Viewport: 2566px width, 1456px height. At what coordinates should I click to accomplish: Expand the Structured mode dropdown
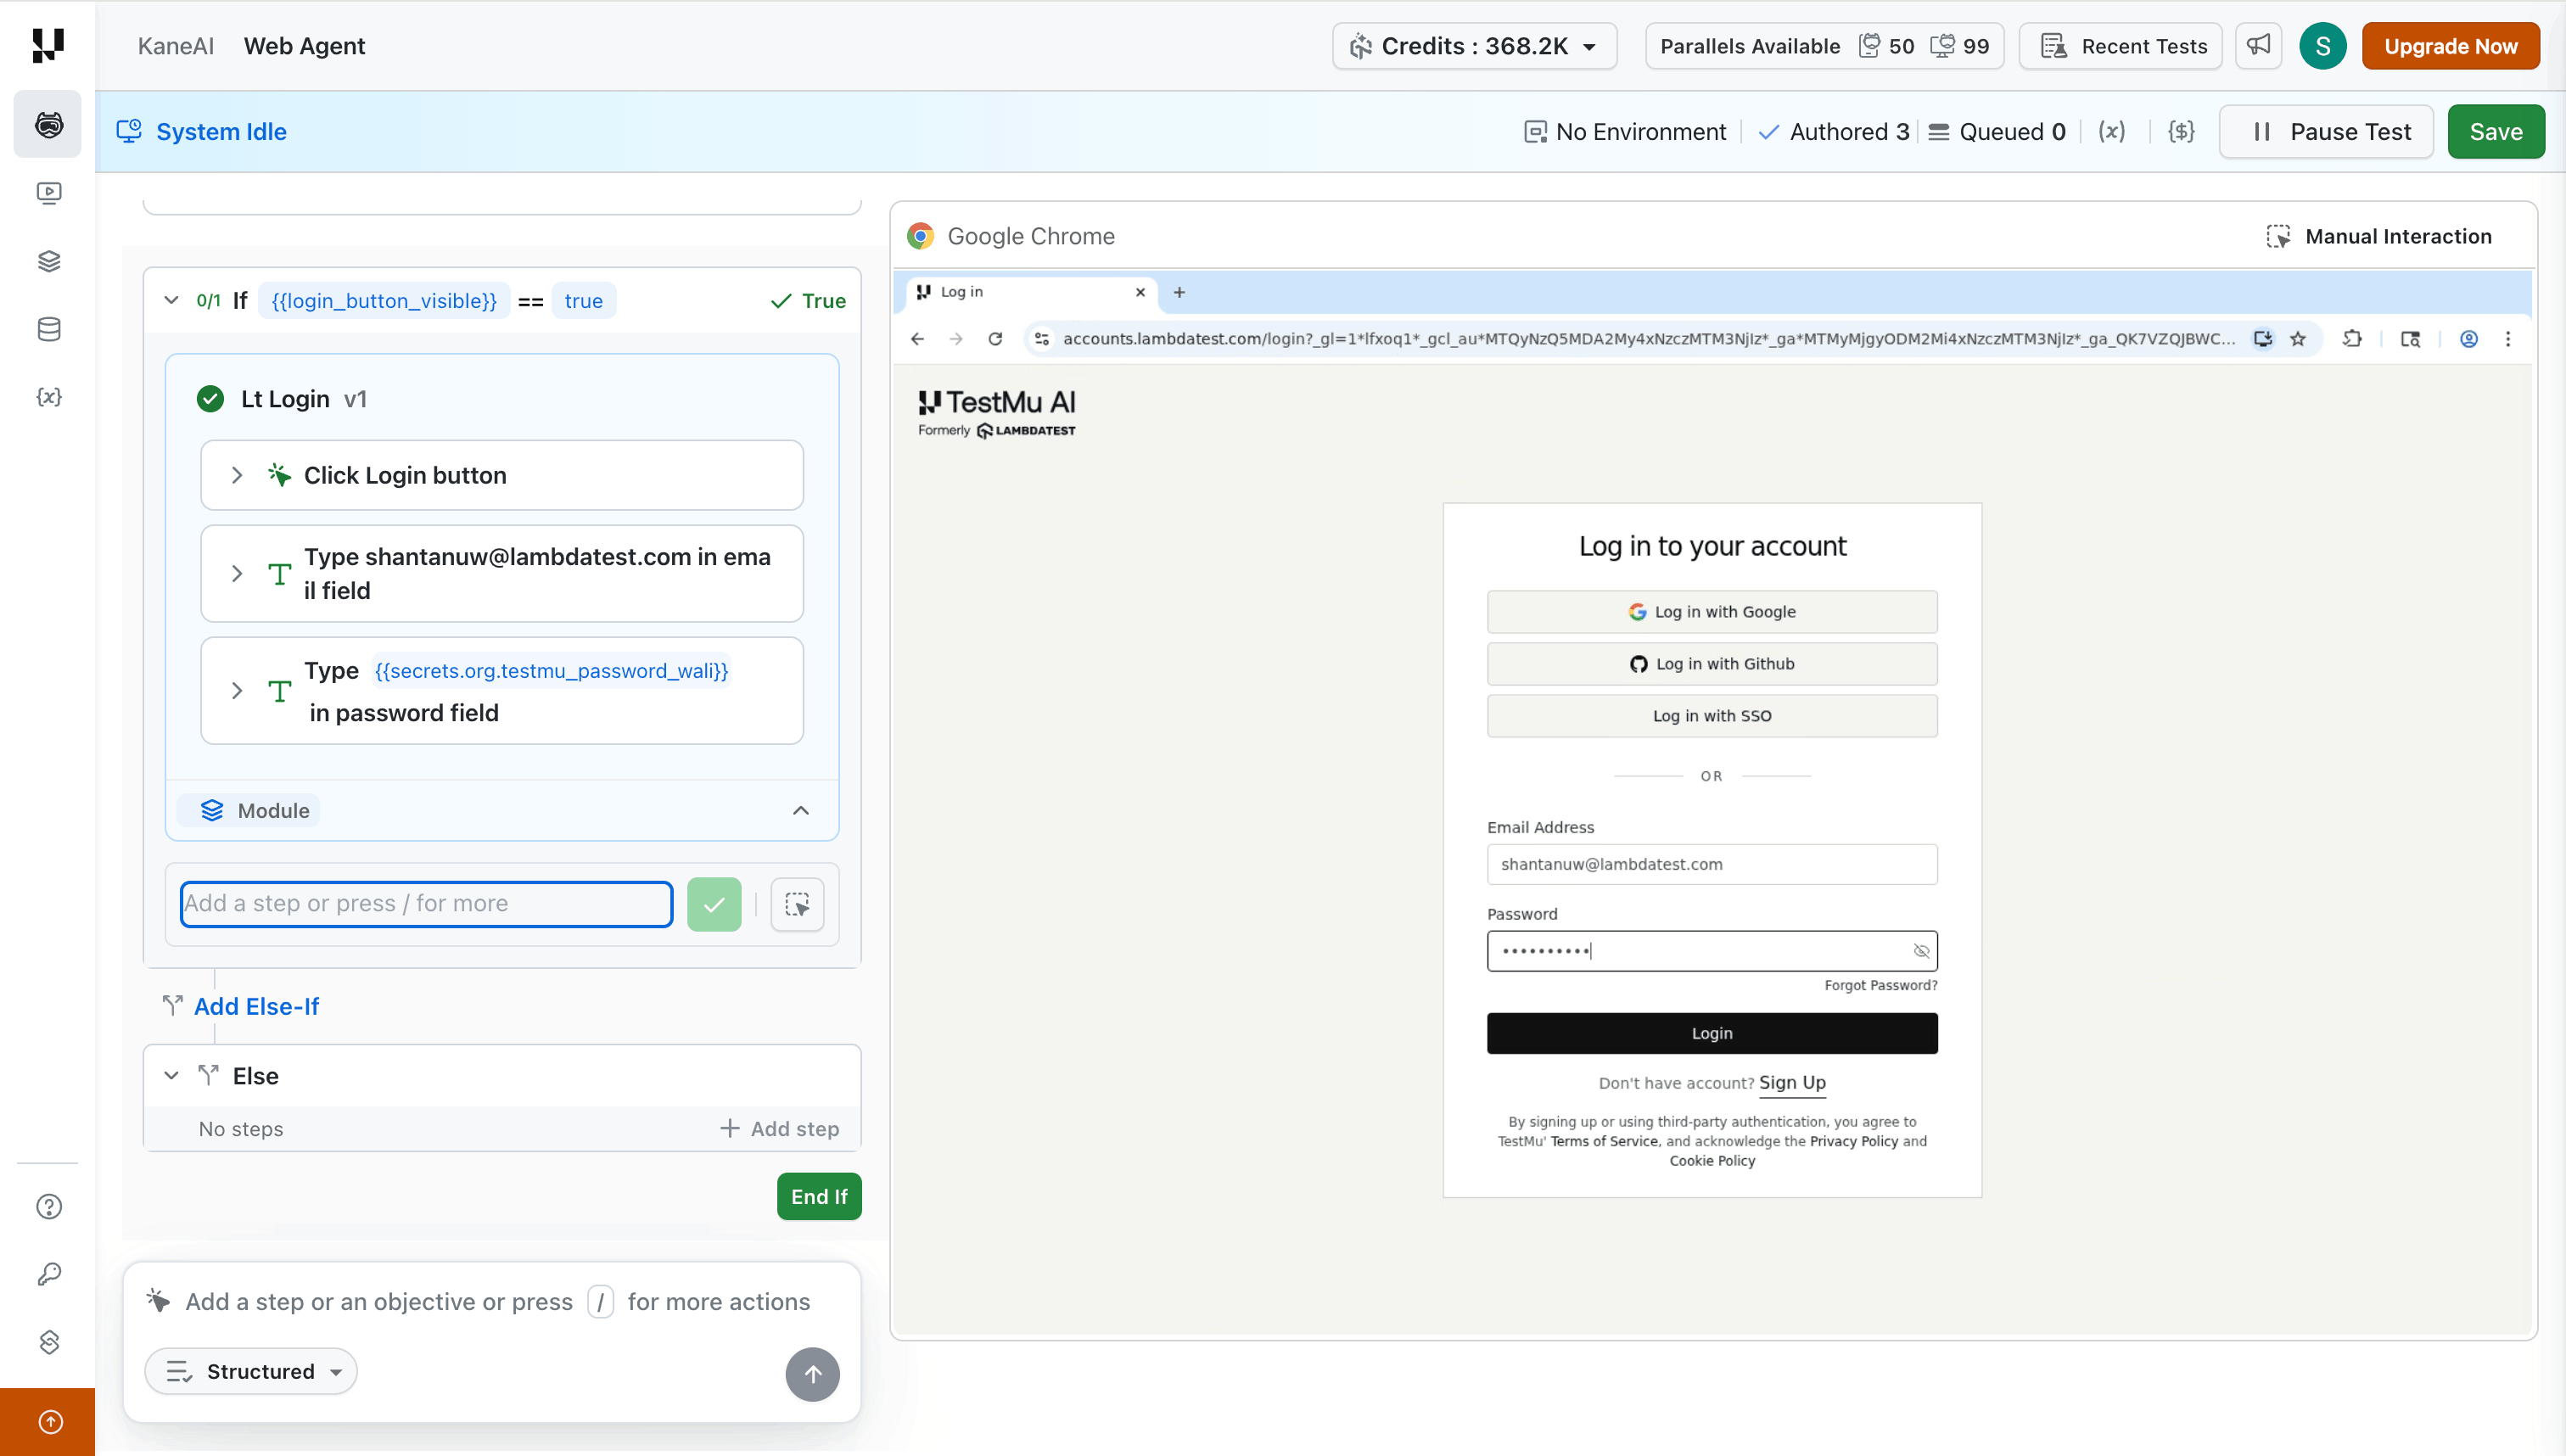coord(251,1371)
